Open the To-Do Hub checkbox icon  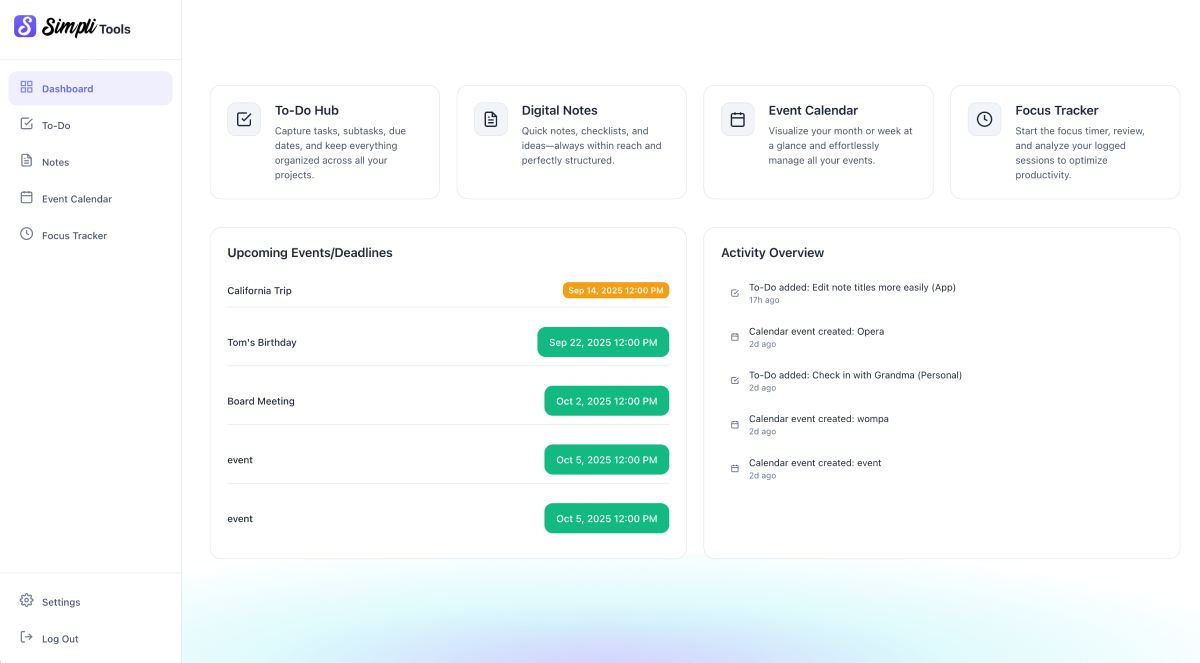click(x=244, y=119)
